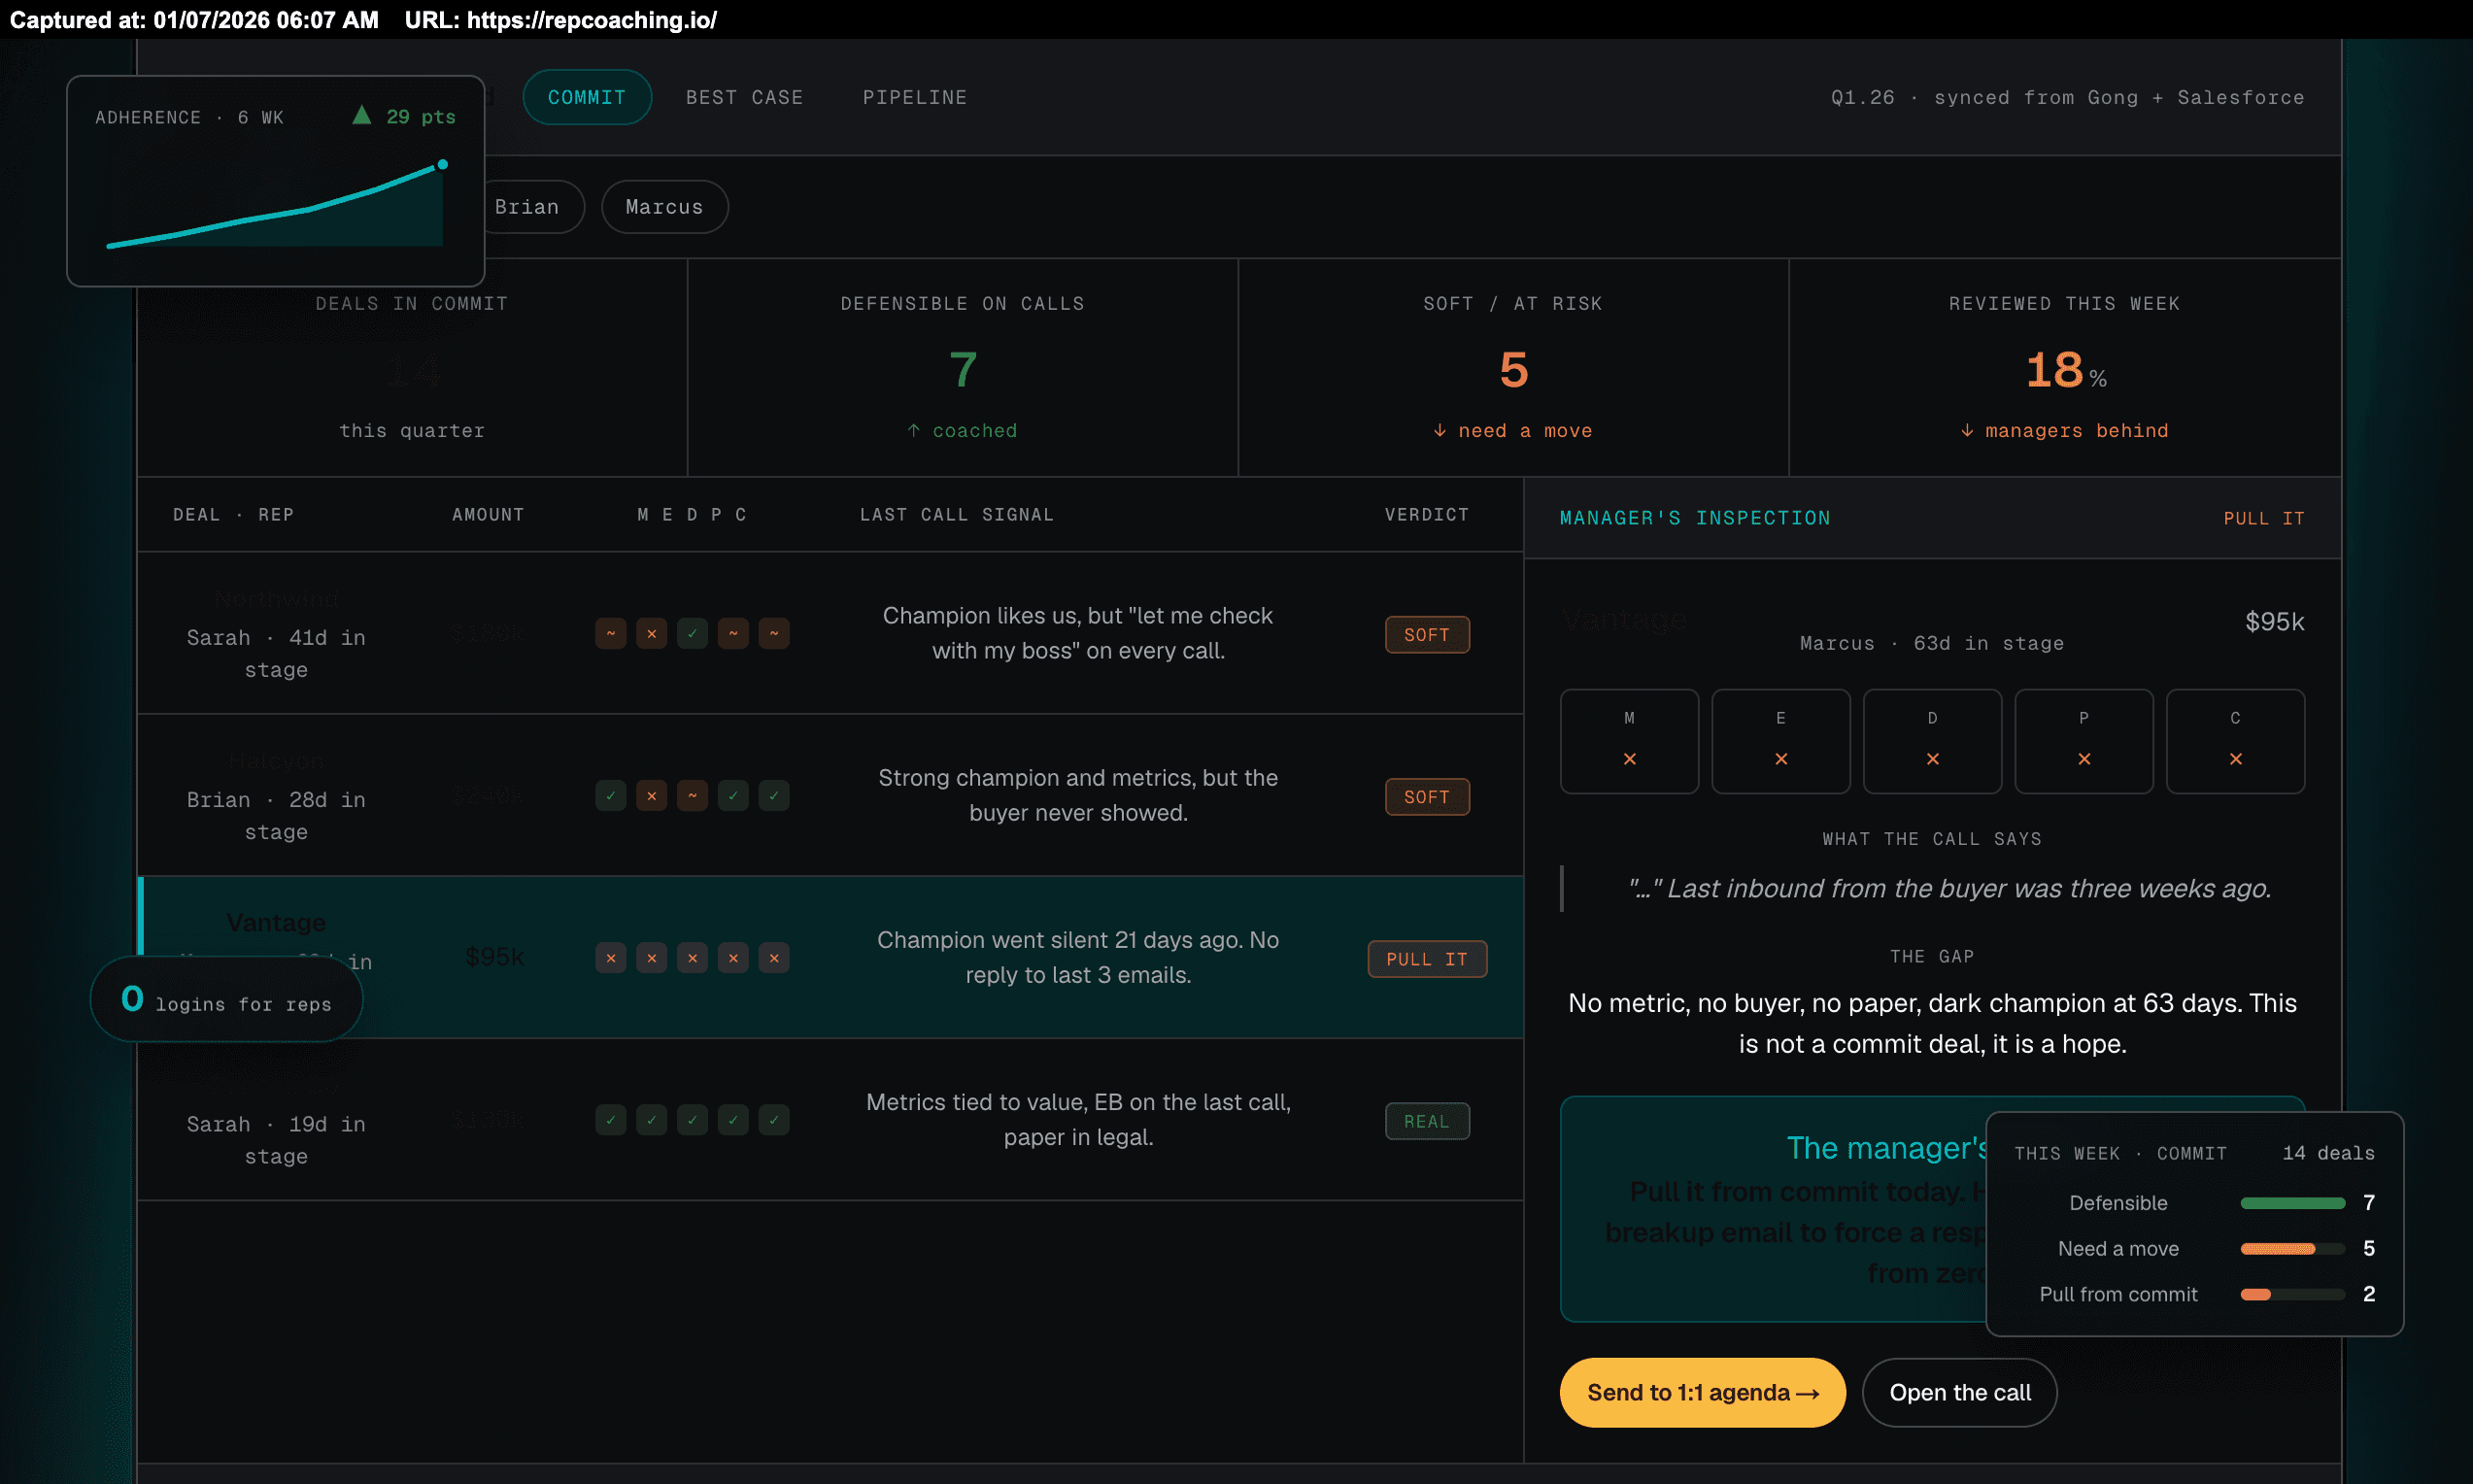
Task: Click first check icon in Sarah 19d row
Action: 611,1119
